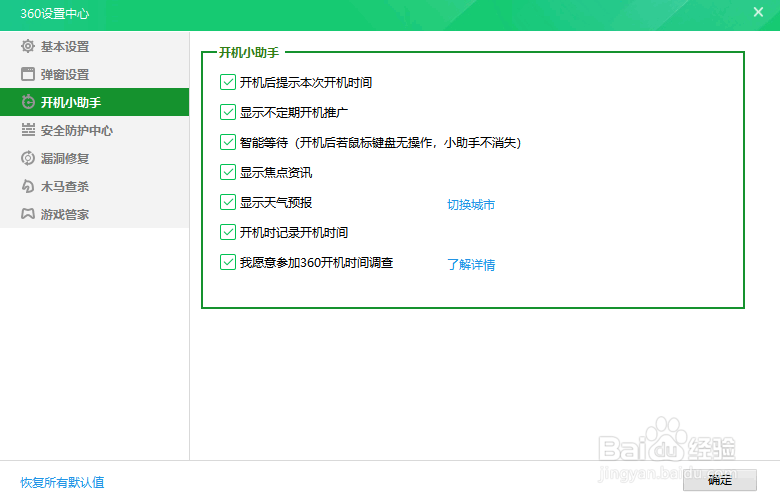780x500 pixels.
Task: Disable 显示焦点资讯 checkbox
Action: click(x=228, y=172)
